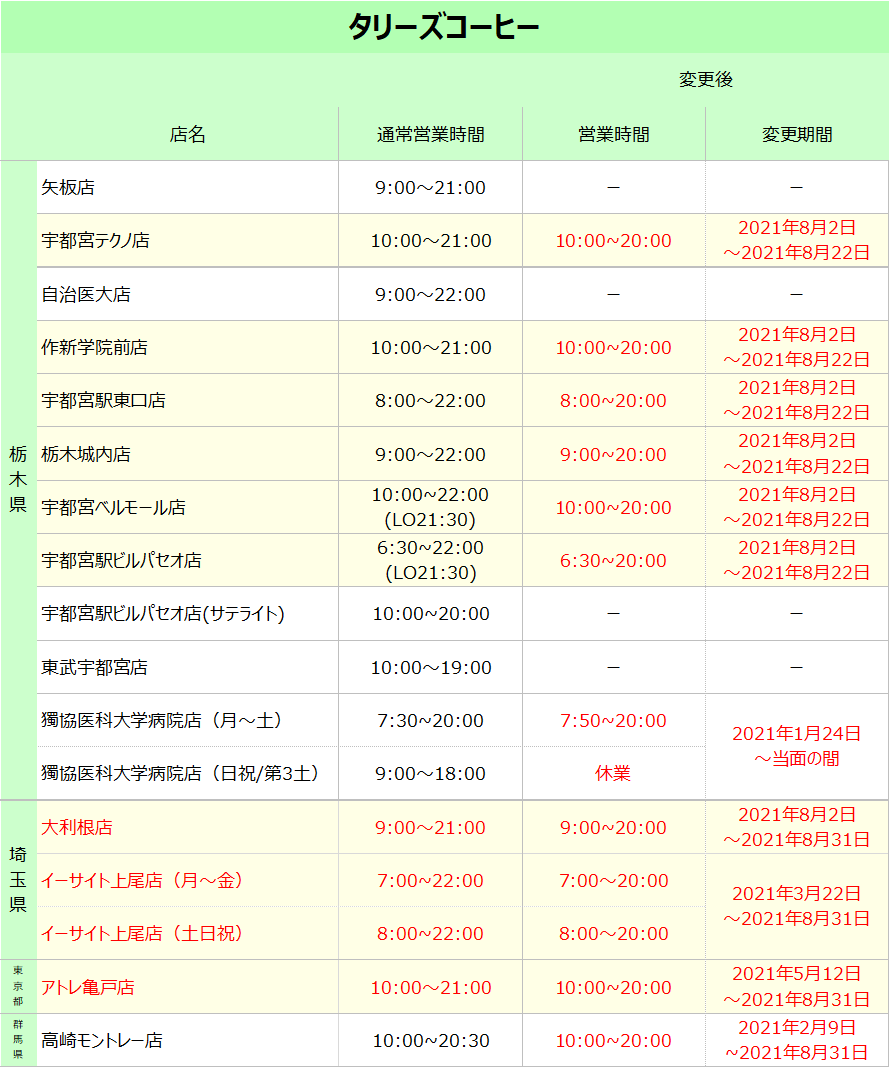890x1068 pixels.
Task: Select イーサイト上尾店（土日祝）changed hours 8:00~20:00
Action: 614,934
